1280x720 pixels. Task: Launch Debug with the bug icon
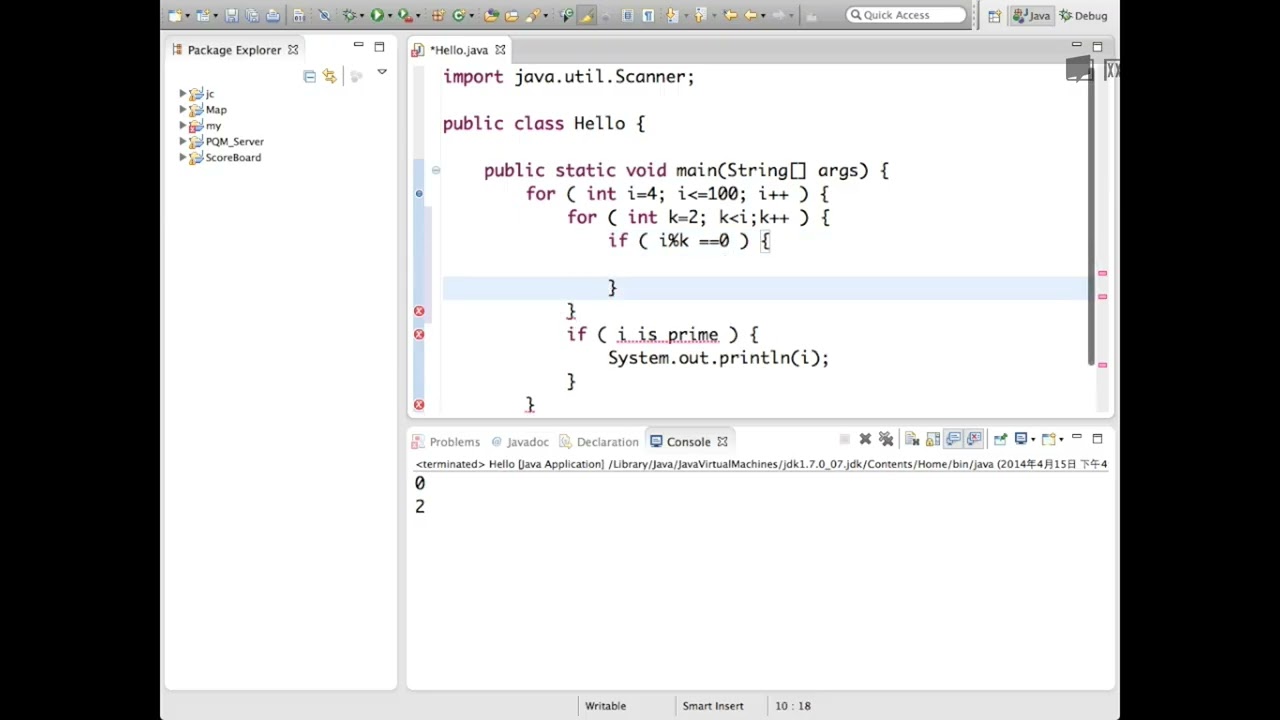[349, 15]
